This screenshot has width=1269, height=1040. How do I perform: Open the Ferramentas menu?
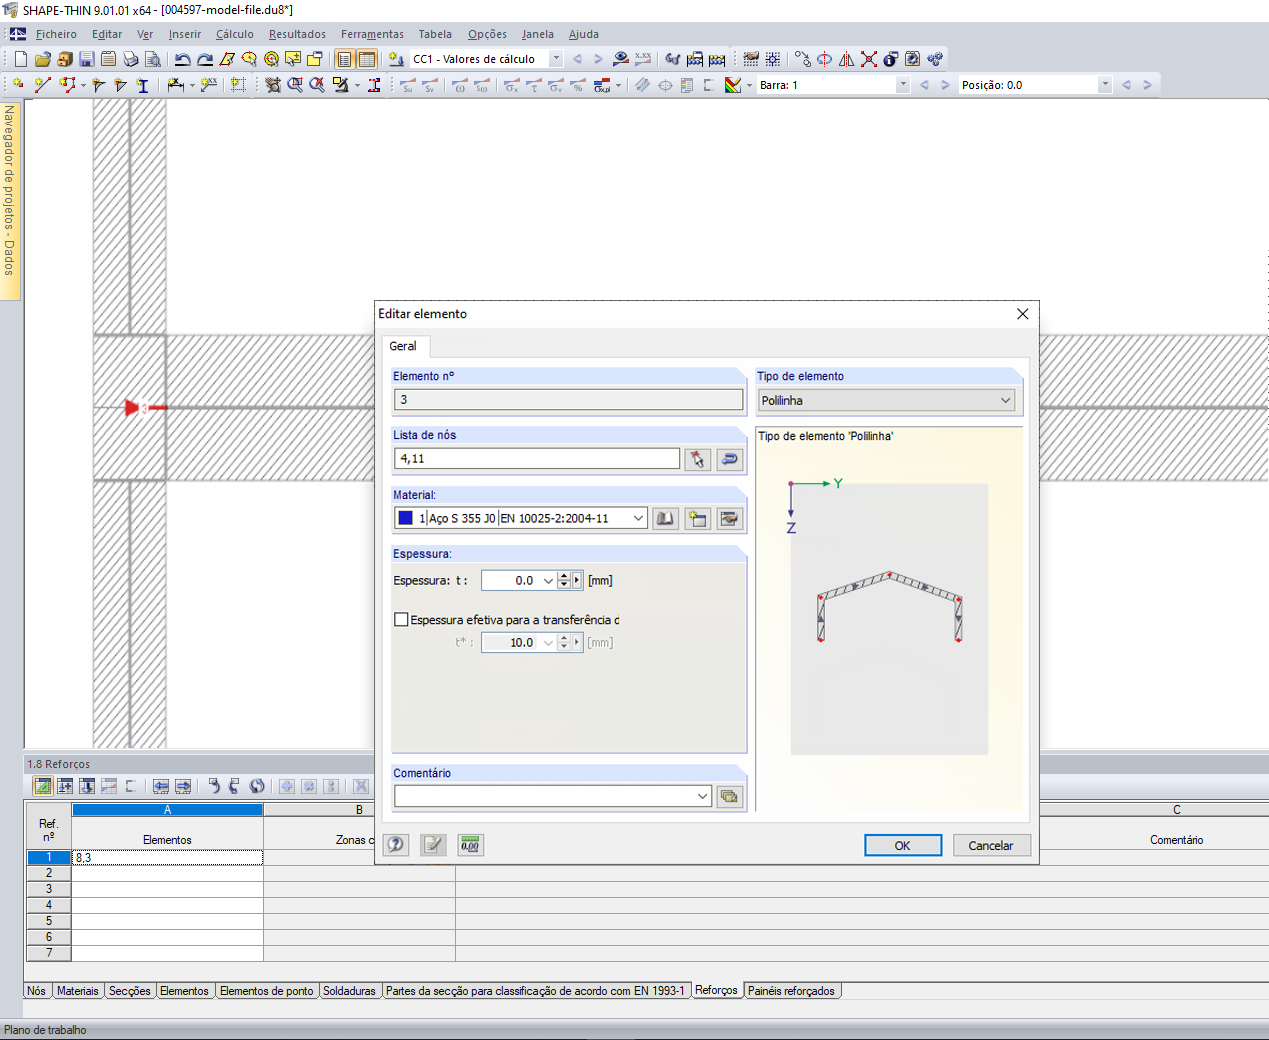[372, 34]
